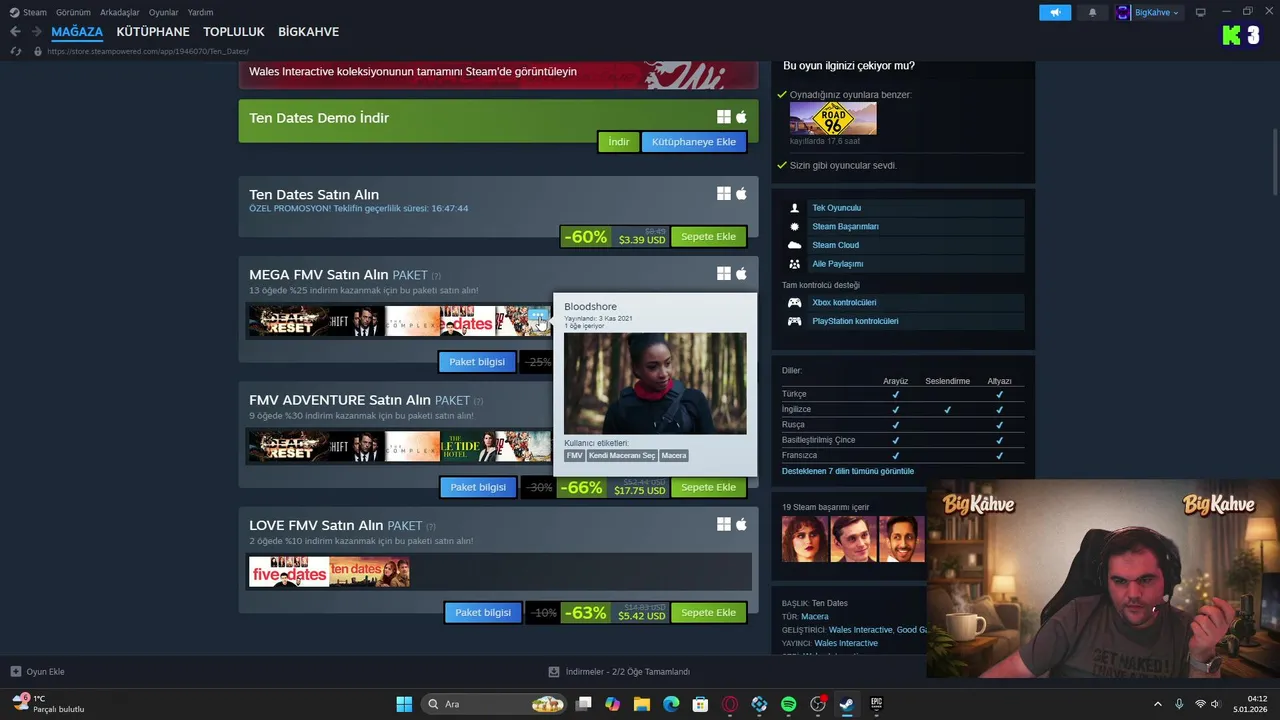This screenshot has width=1280, height=720.
Task: Click the Kendi Maceranı Seç tag
Action: 622,456
